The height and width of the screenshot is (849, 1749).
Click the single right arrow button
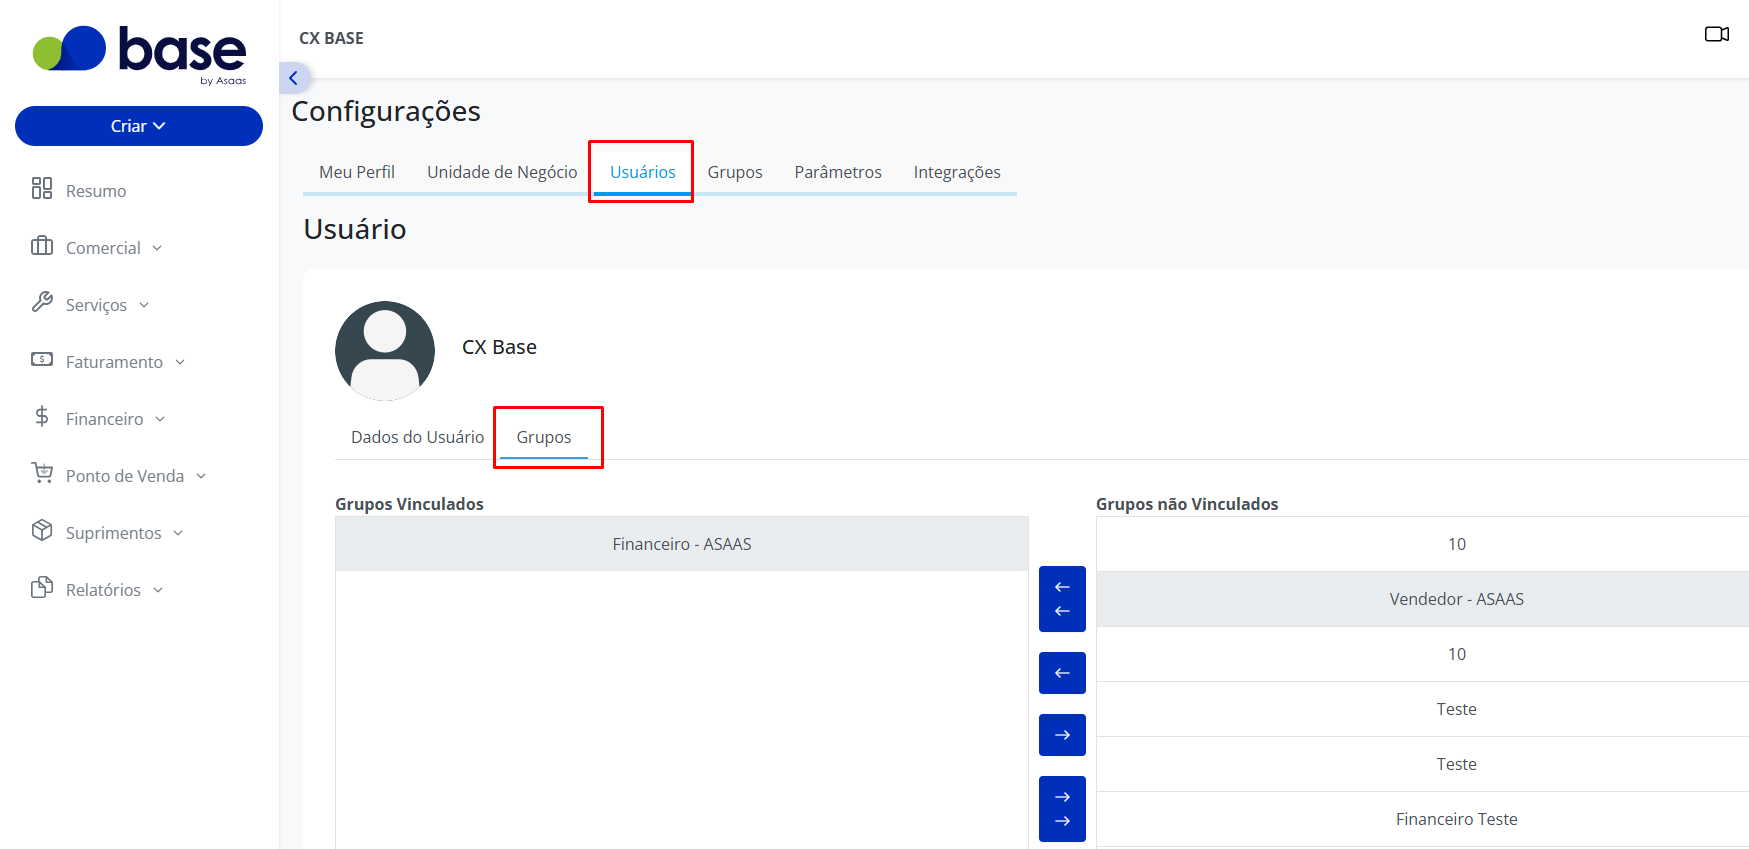pos(1062,735)
